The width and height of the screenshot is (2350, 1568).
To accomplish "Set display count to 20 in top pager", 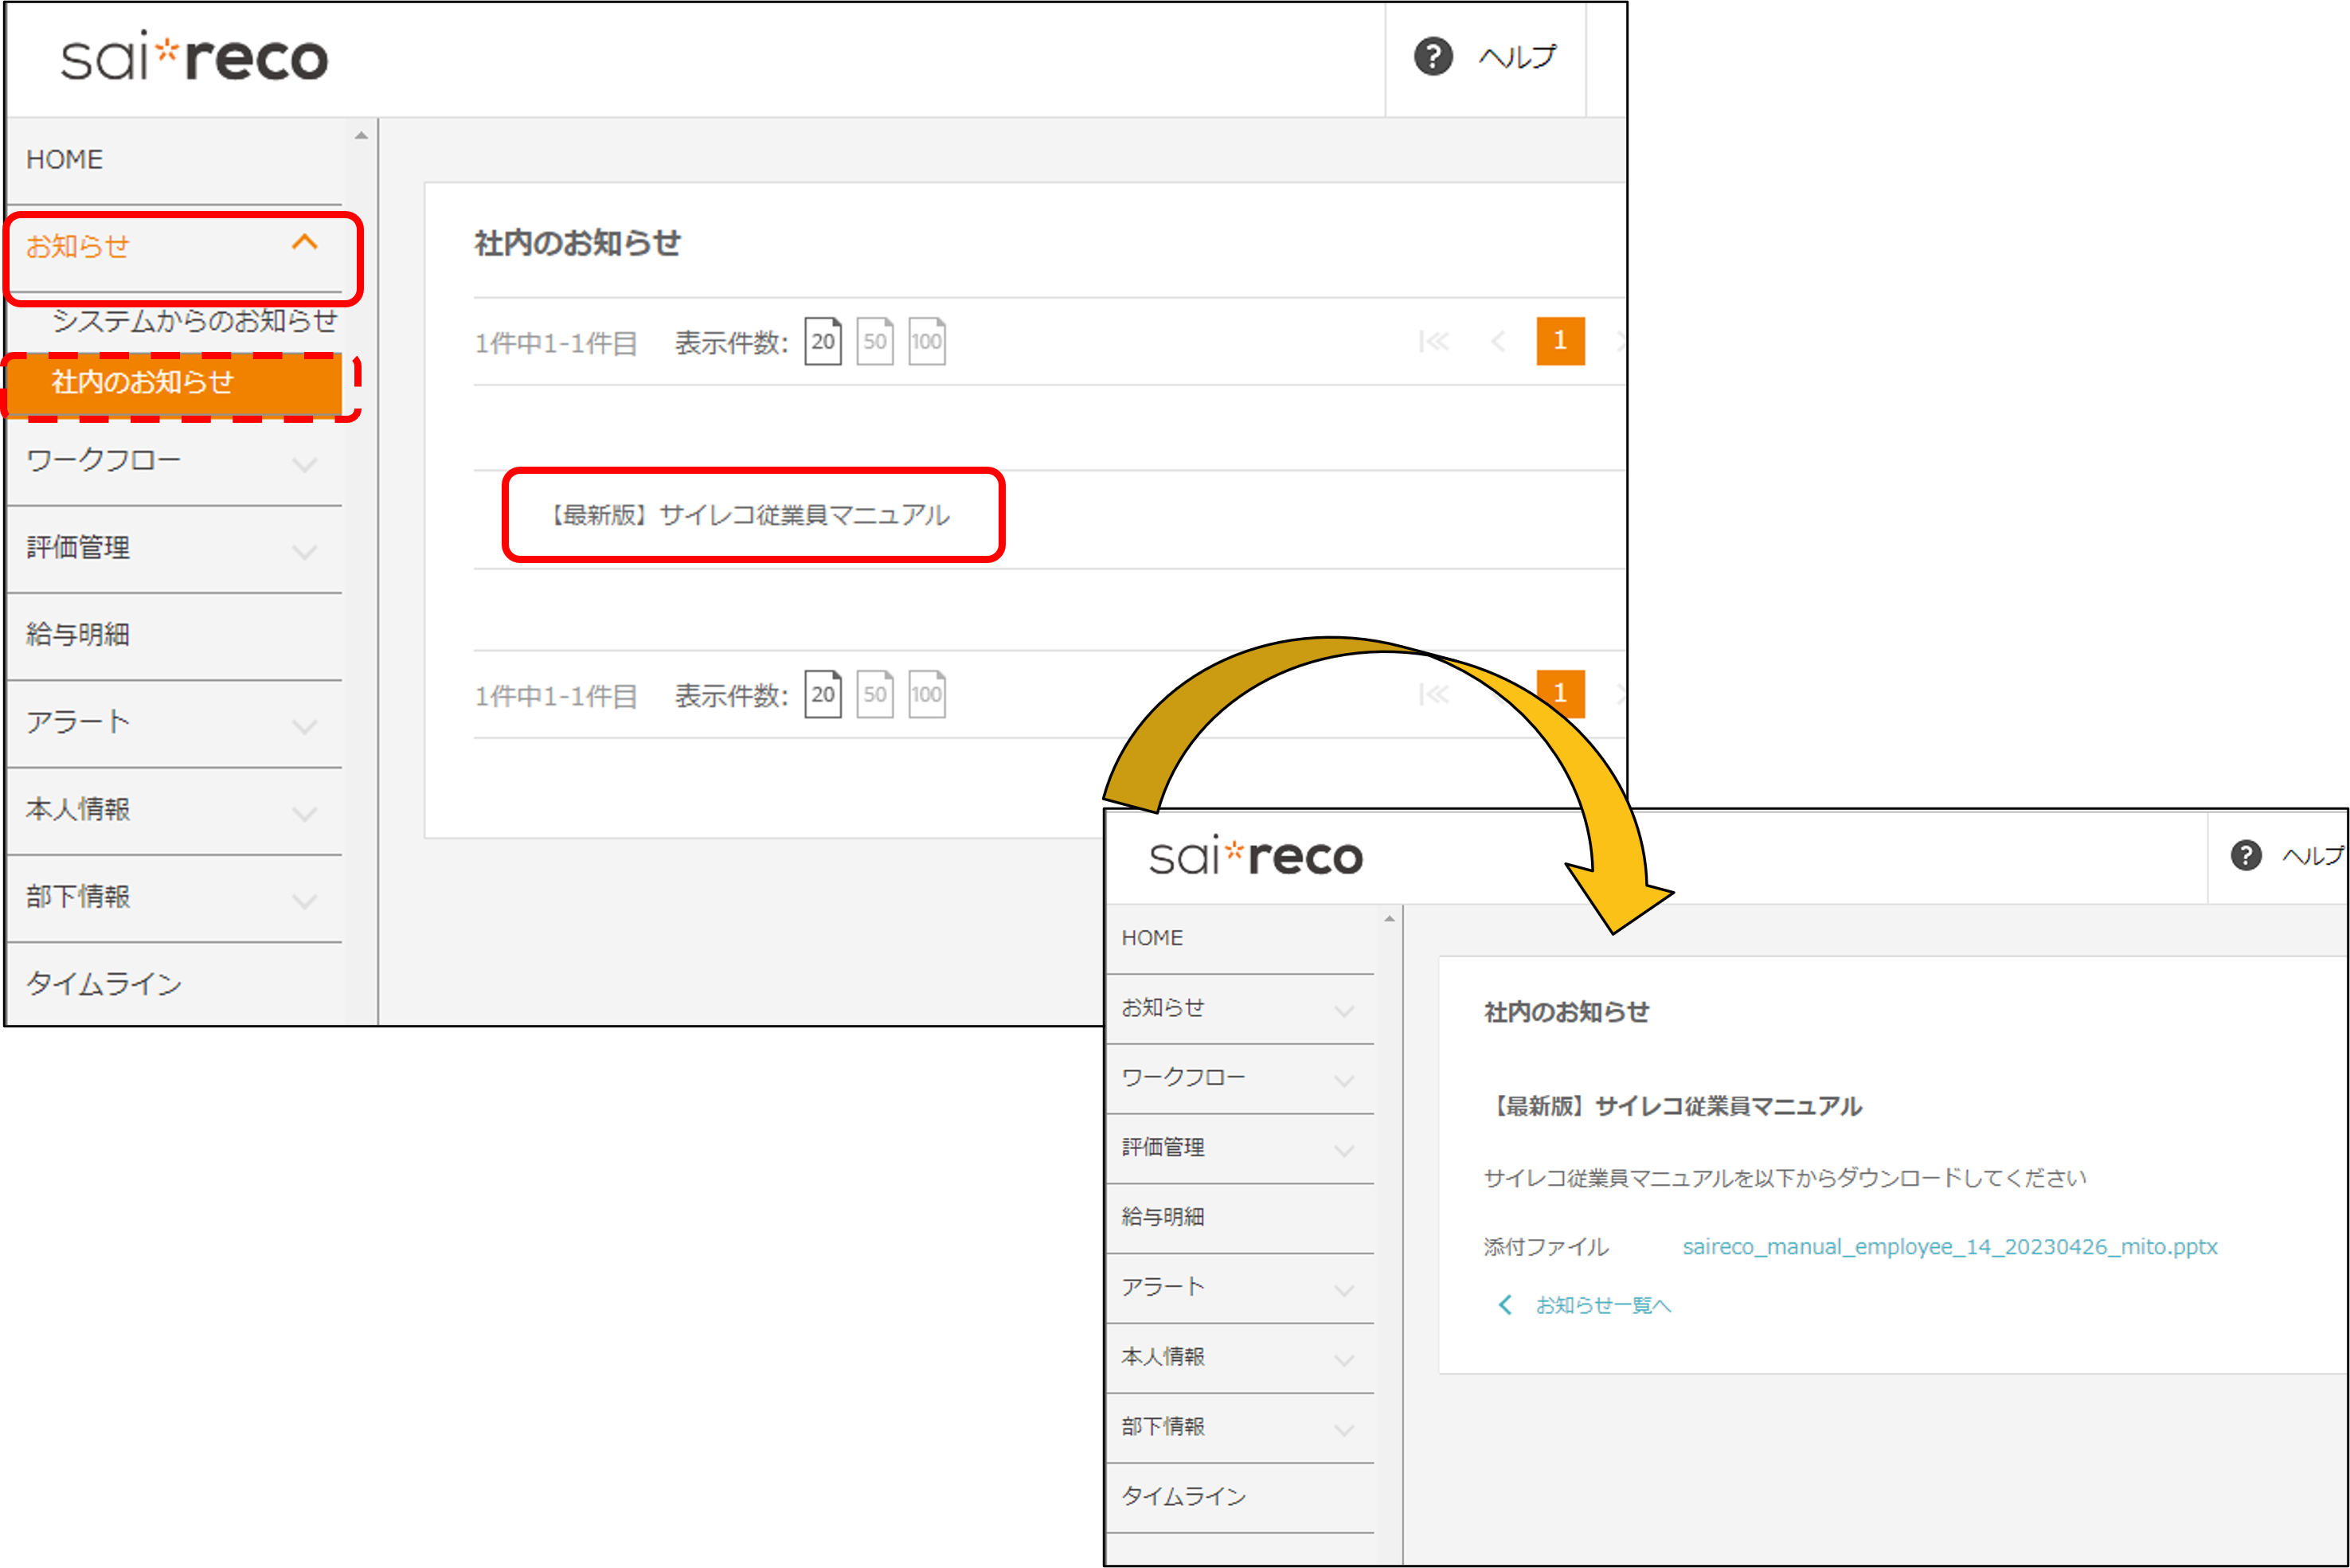I will (x=822, y=342).
